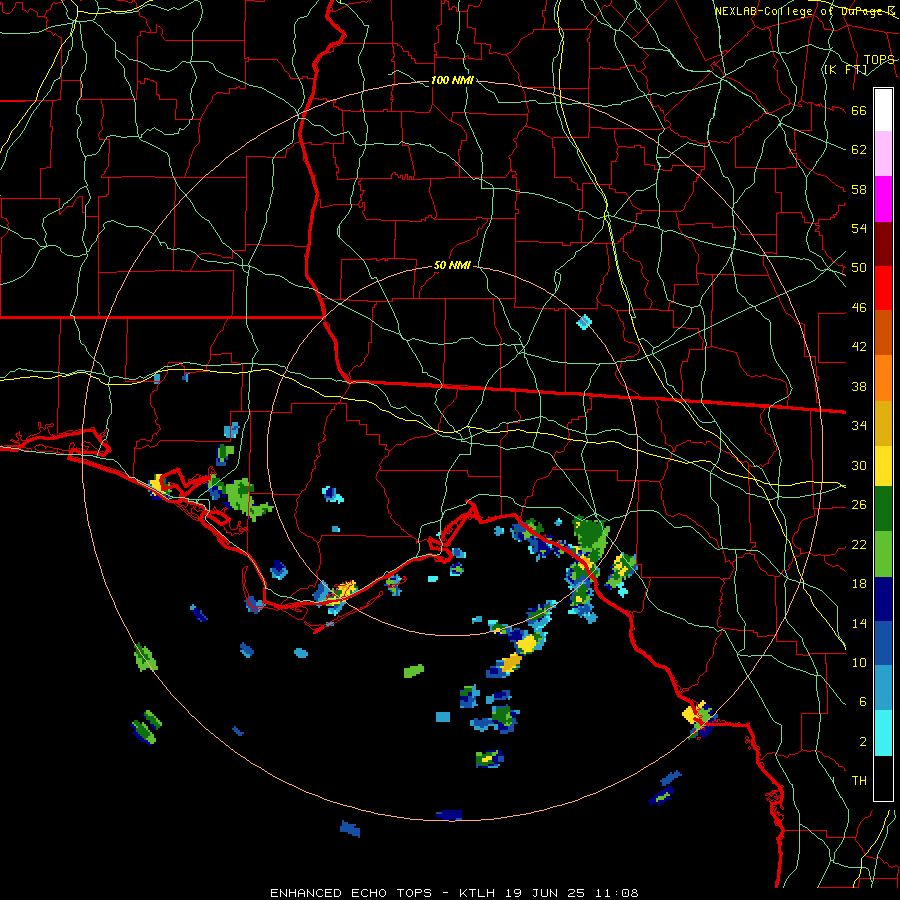Select the dark red legend swatch
The width and height of the screenshot is (900, 900).
click(x=883, y=244)
